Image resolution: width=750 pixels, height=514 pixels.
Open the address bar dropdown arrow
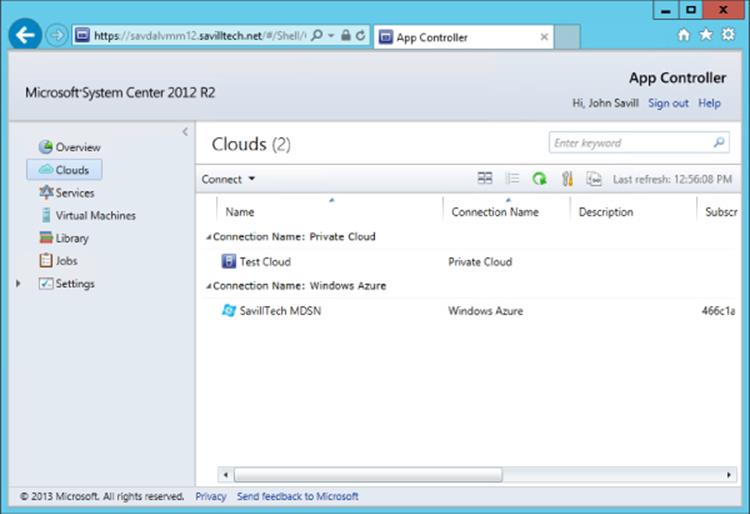pos(331,35)
